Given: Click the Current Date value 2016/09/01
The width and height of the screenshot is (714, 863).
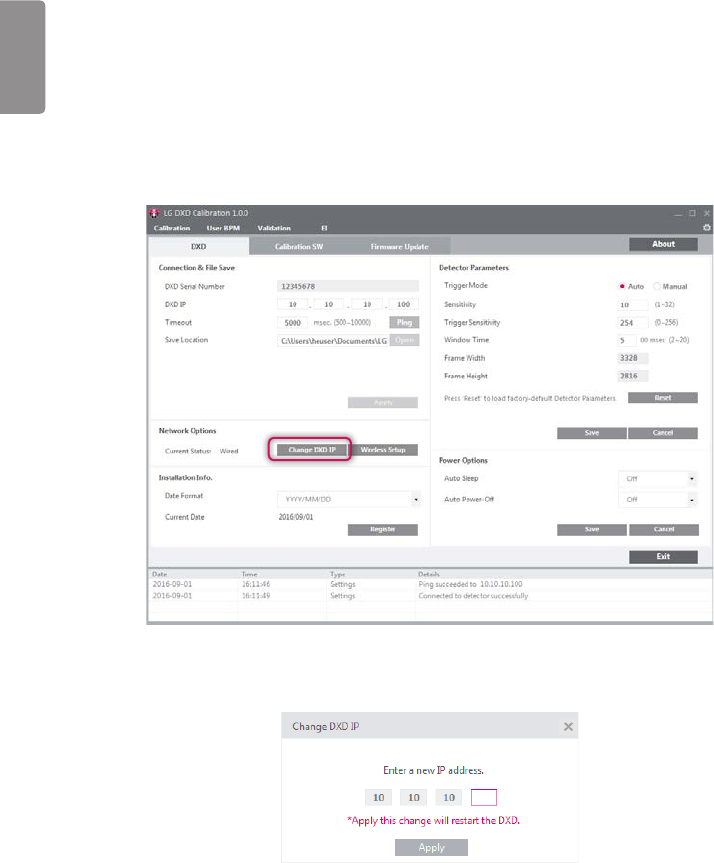Looking at the screenshot, I should pyautogui.click(x=296, y=517).
